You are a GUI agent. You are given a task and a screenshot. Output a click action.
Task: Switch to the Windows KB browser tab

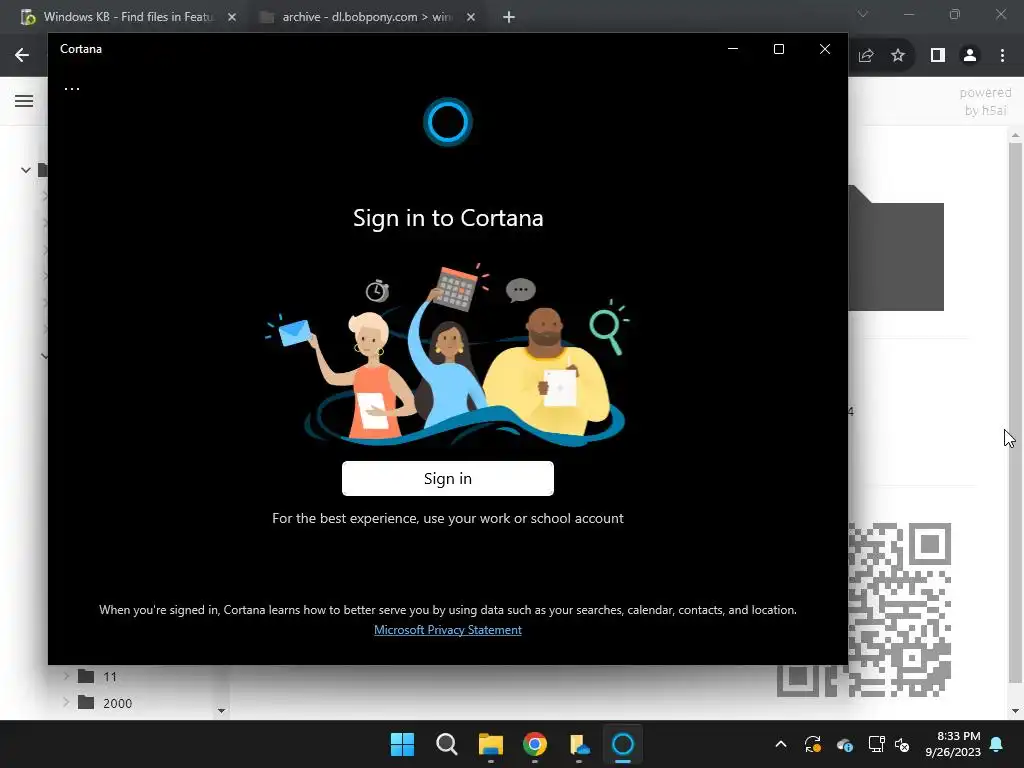[x=127, y=17]
